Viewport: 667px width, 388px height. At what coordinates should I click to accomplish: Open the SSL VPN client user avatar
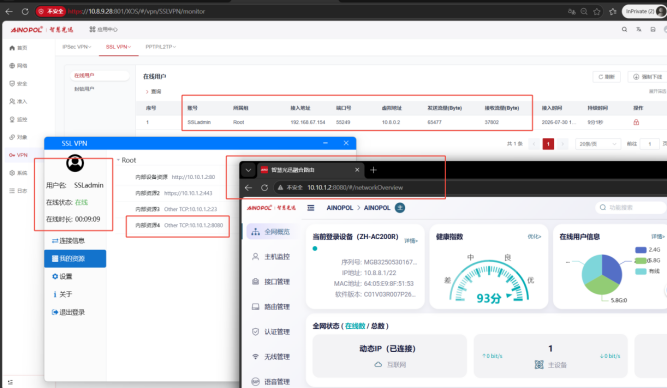[75, 163]
